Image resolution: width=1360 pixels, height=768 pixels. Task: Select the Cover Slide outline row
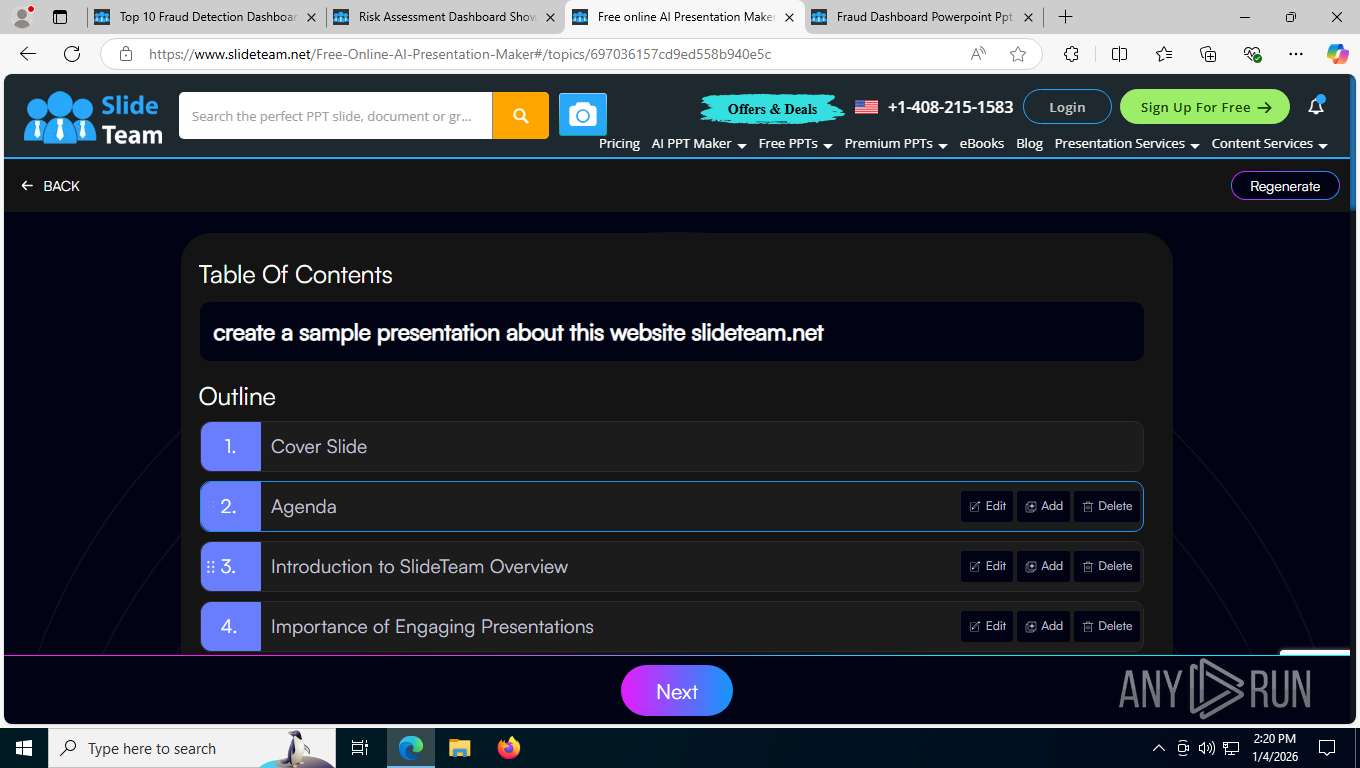click(672, 446)
